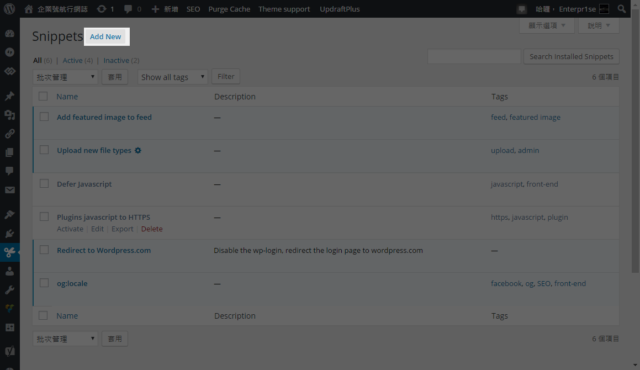Click the plus icon to add new content
The image size is (640, 370).
click(x=155, y=9)
